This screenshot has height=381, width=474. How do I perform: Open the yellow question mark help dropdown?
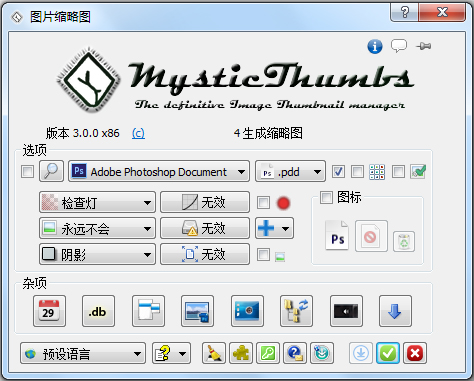click(171, 353)
